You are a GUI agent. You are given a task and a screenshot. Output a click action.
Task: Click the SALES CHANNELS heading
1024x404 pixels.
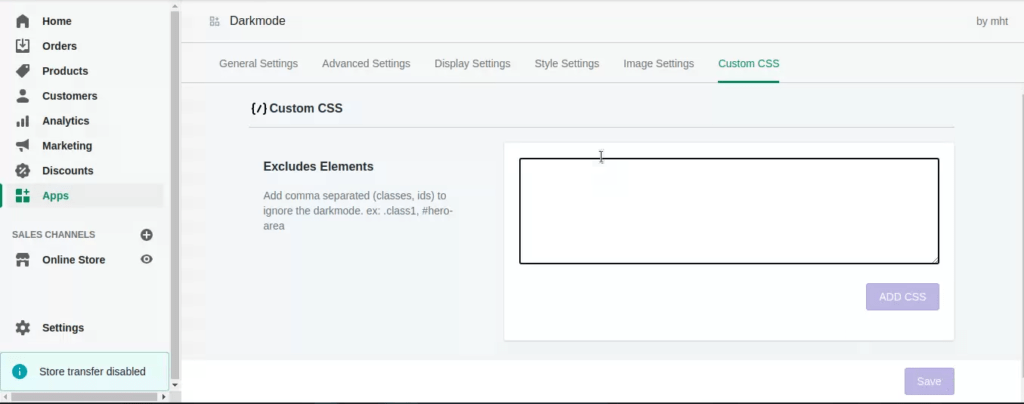point(54,234)
